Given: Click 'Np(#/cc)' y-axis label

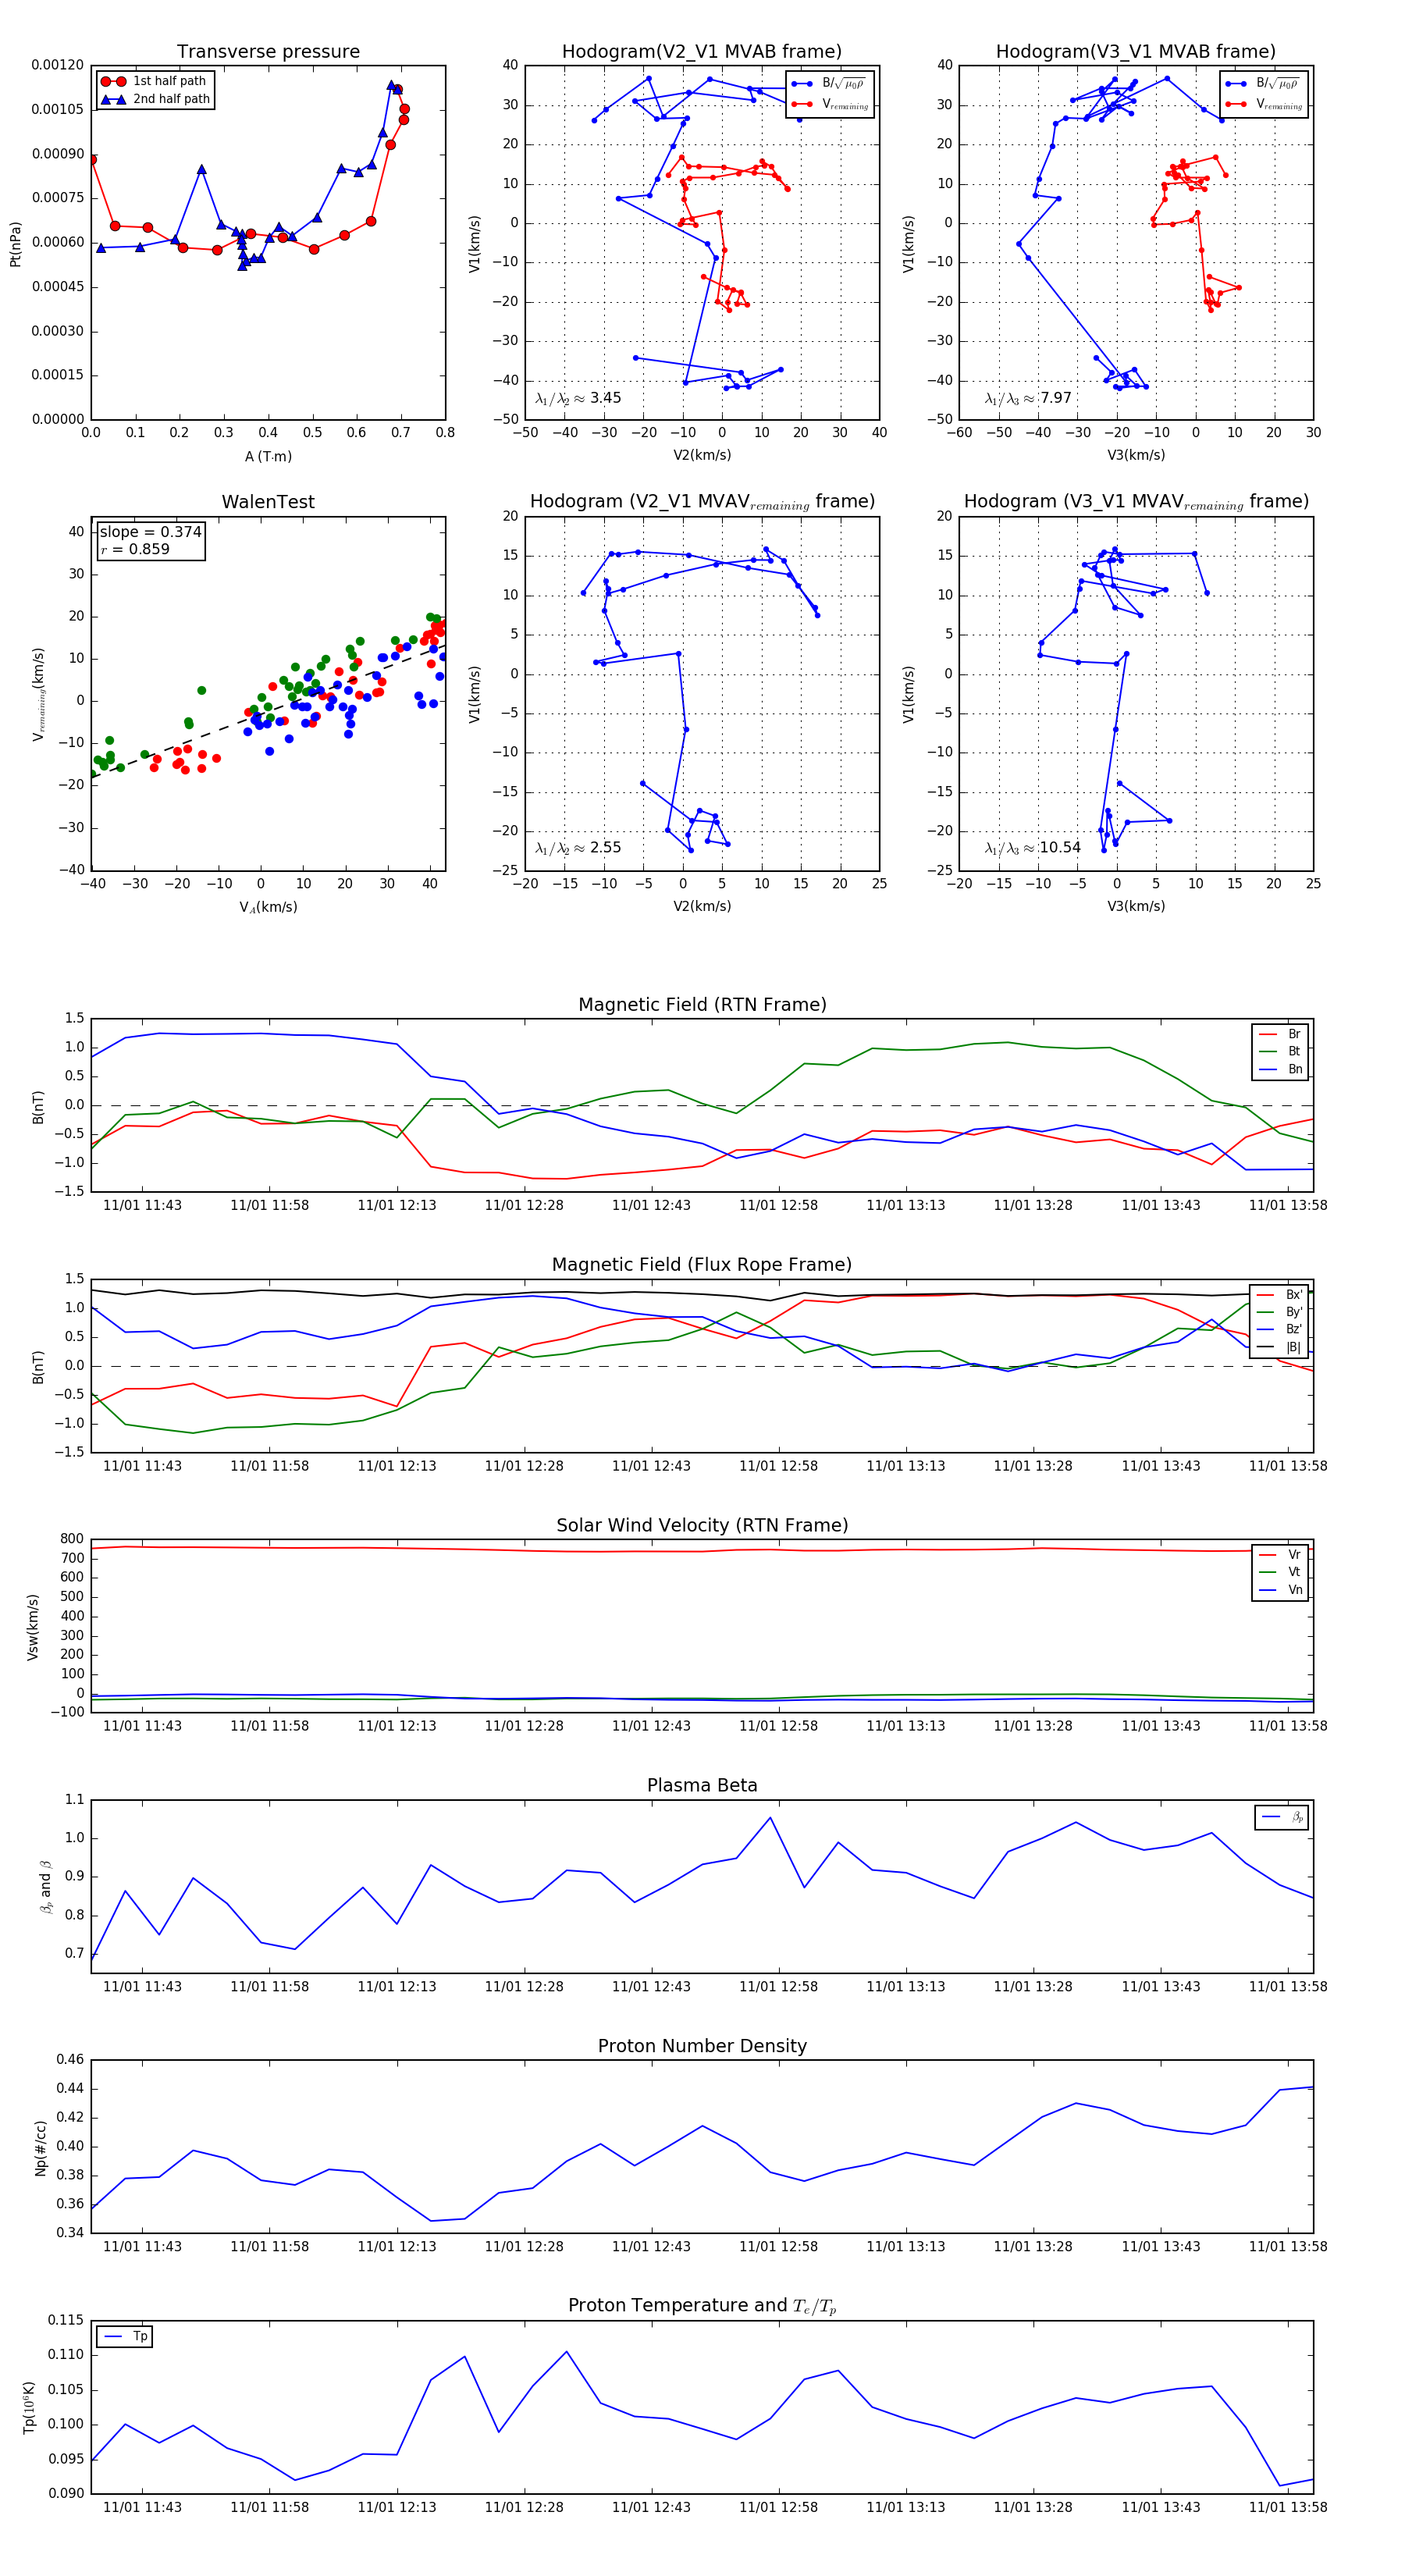Looking at the screenshot, I should coord(41,2147).
